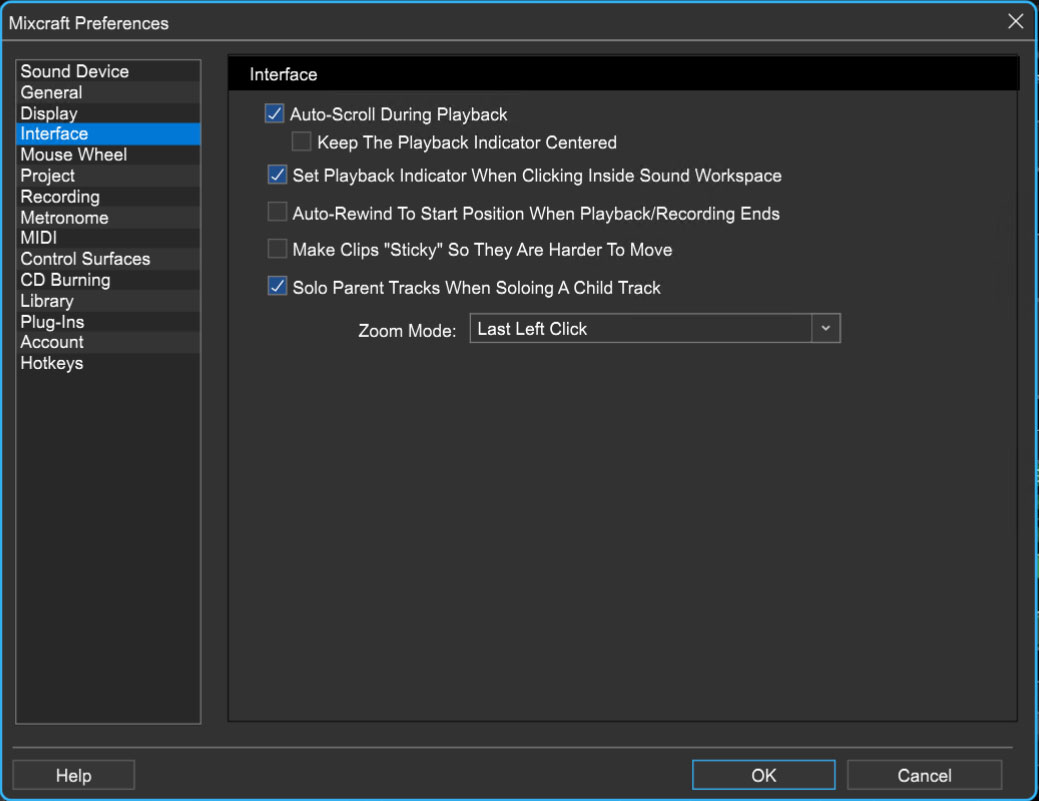Uncheck Set Playback Indicator When Clicking Inside Workspace

point(277,175)
